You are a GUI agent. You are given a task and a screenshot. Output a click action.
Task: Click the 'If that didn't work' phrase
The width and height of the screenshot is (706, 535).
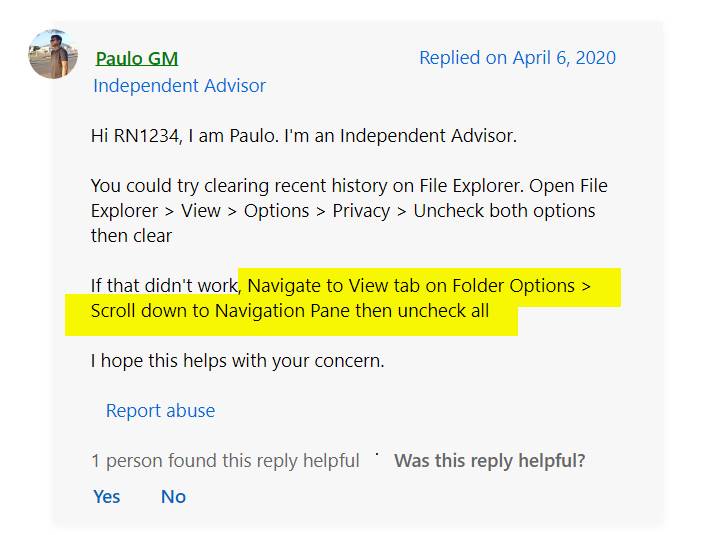pyautogui.click(x=164, y=286)
